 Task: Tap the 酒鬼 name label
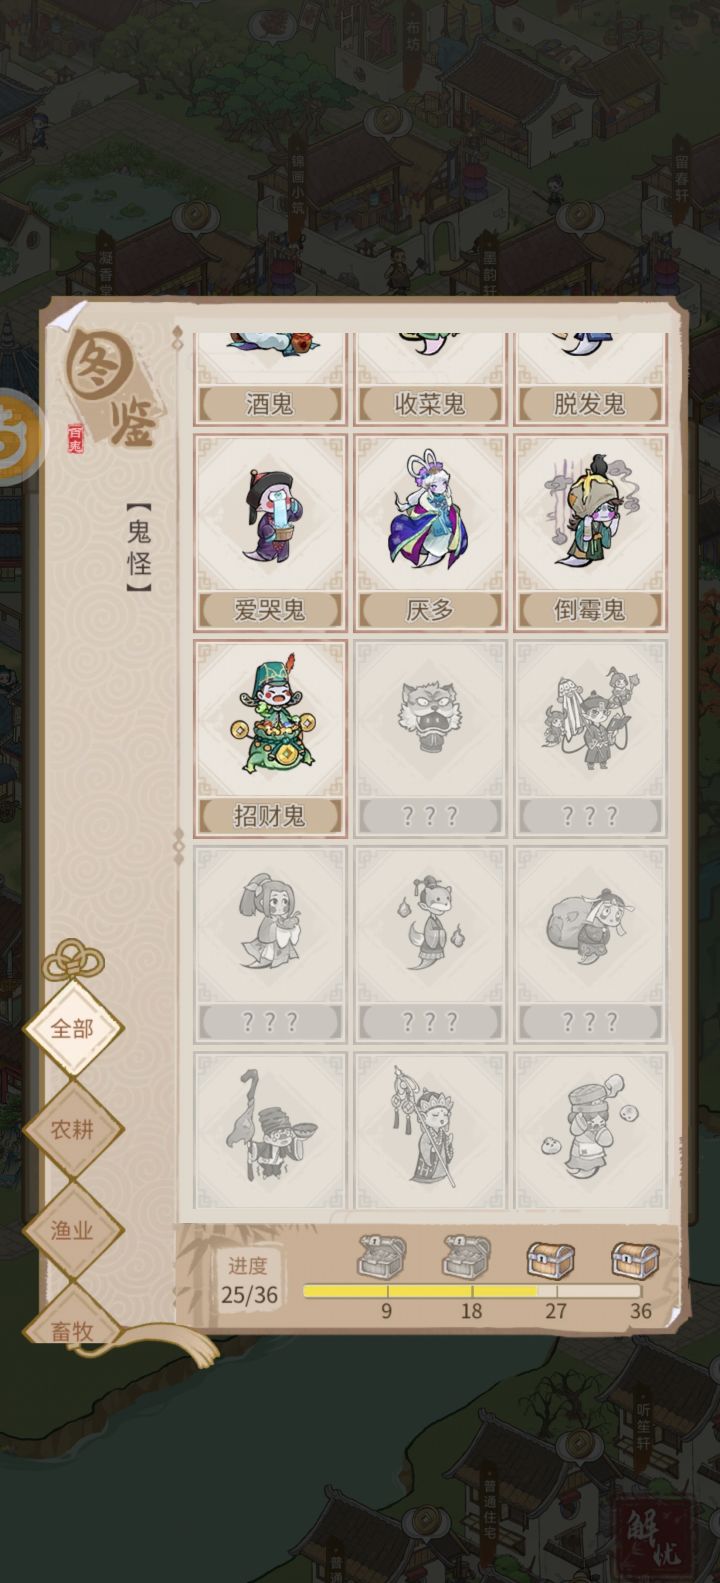click(269, 404)
